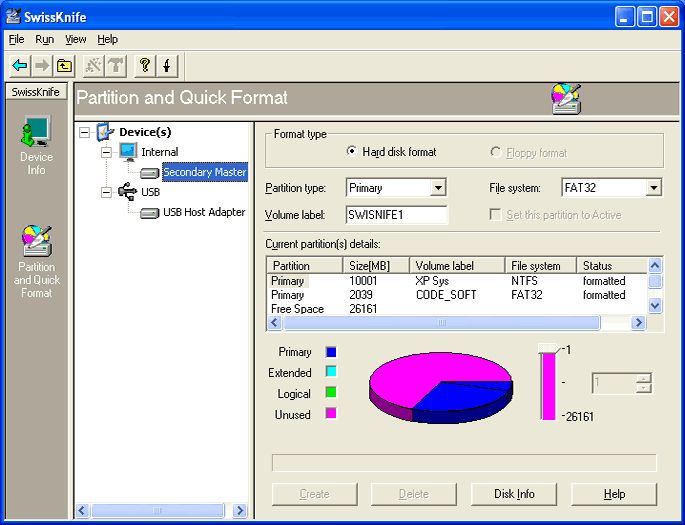The width and height of the screenshot is (685, 525).
Task: Click the Status column header
Action: click(x=612, y=266)
